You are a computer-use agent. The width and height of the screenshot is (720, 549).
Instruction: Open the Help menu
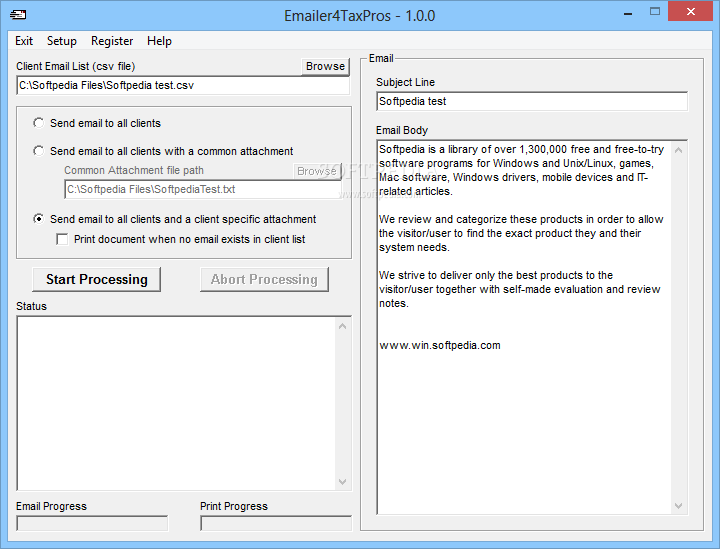click(x=159, y=41)
